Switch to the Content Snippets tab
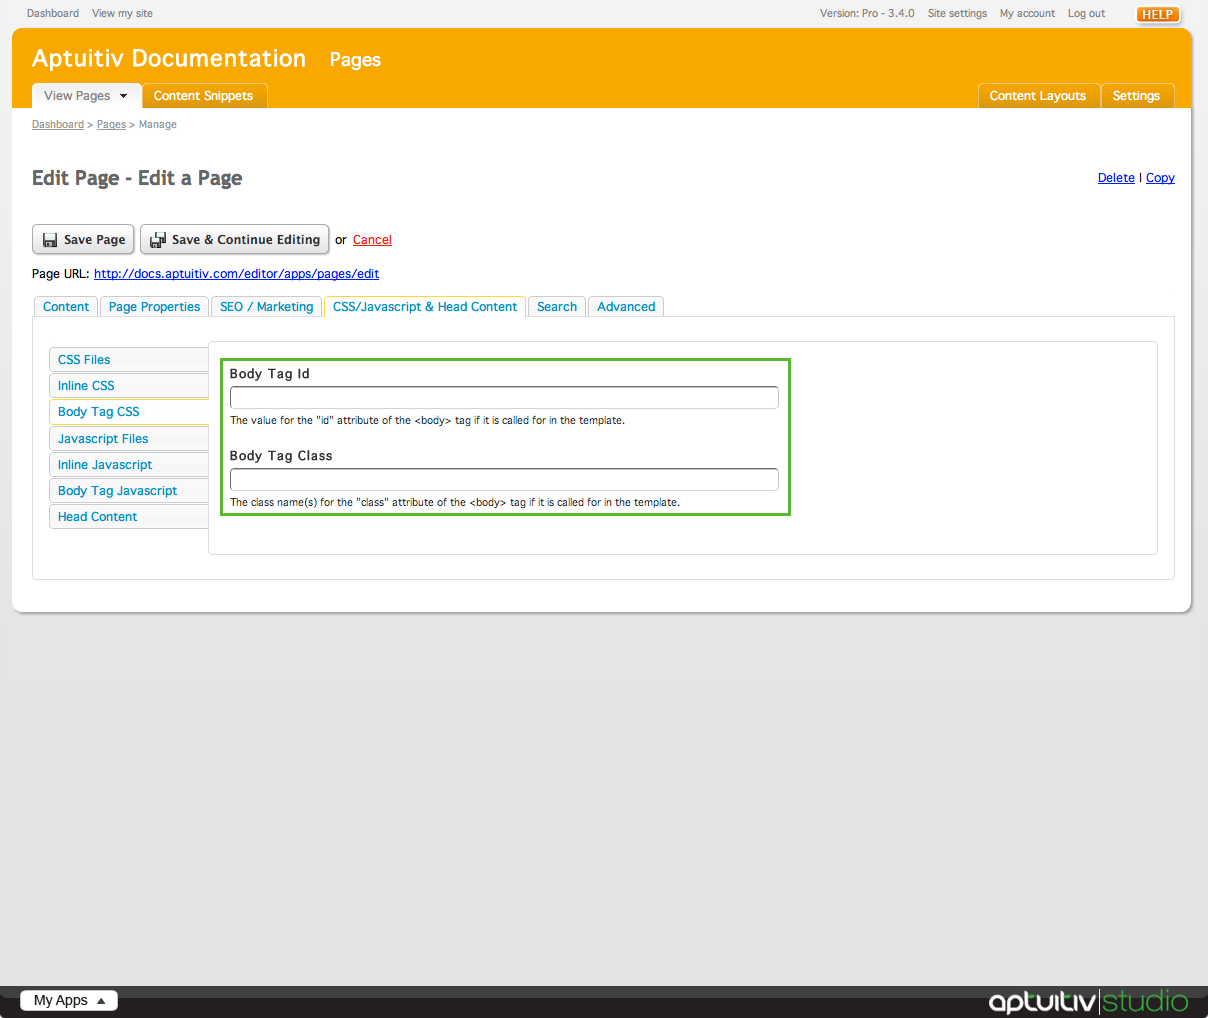Screen dimensions: 1208x1018 coord(203,96)
